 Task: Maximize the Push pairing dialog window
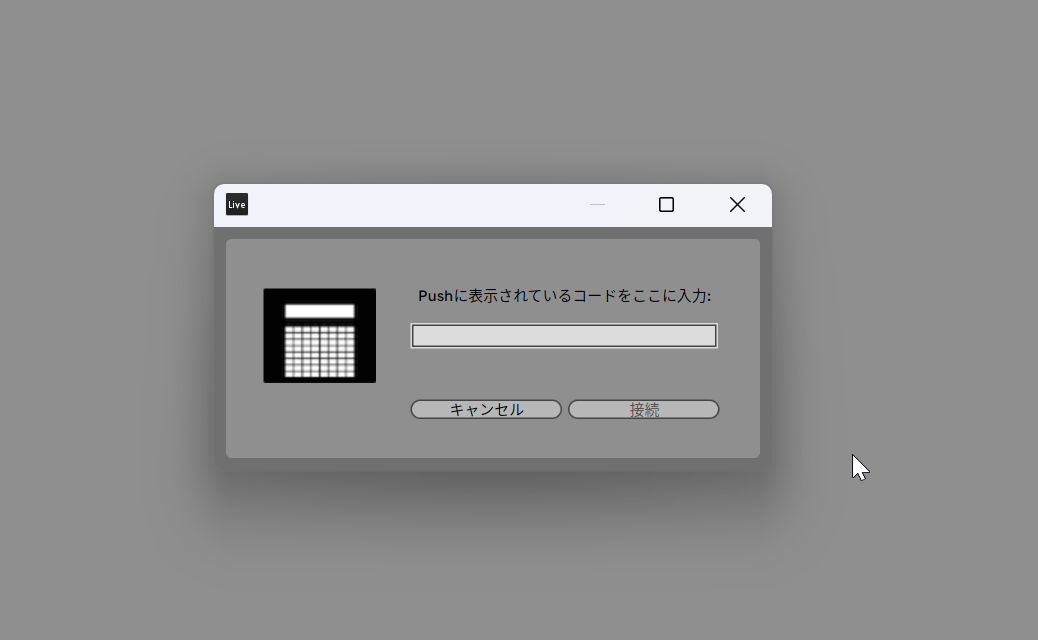click(667, 205)
